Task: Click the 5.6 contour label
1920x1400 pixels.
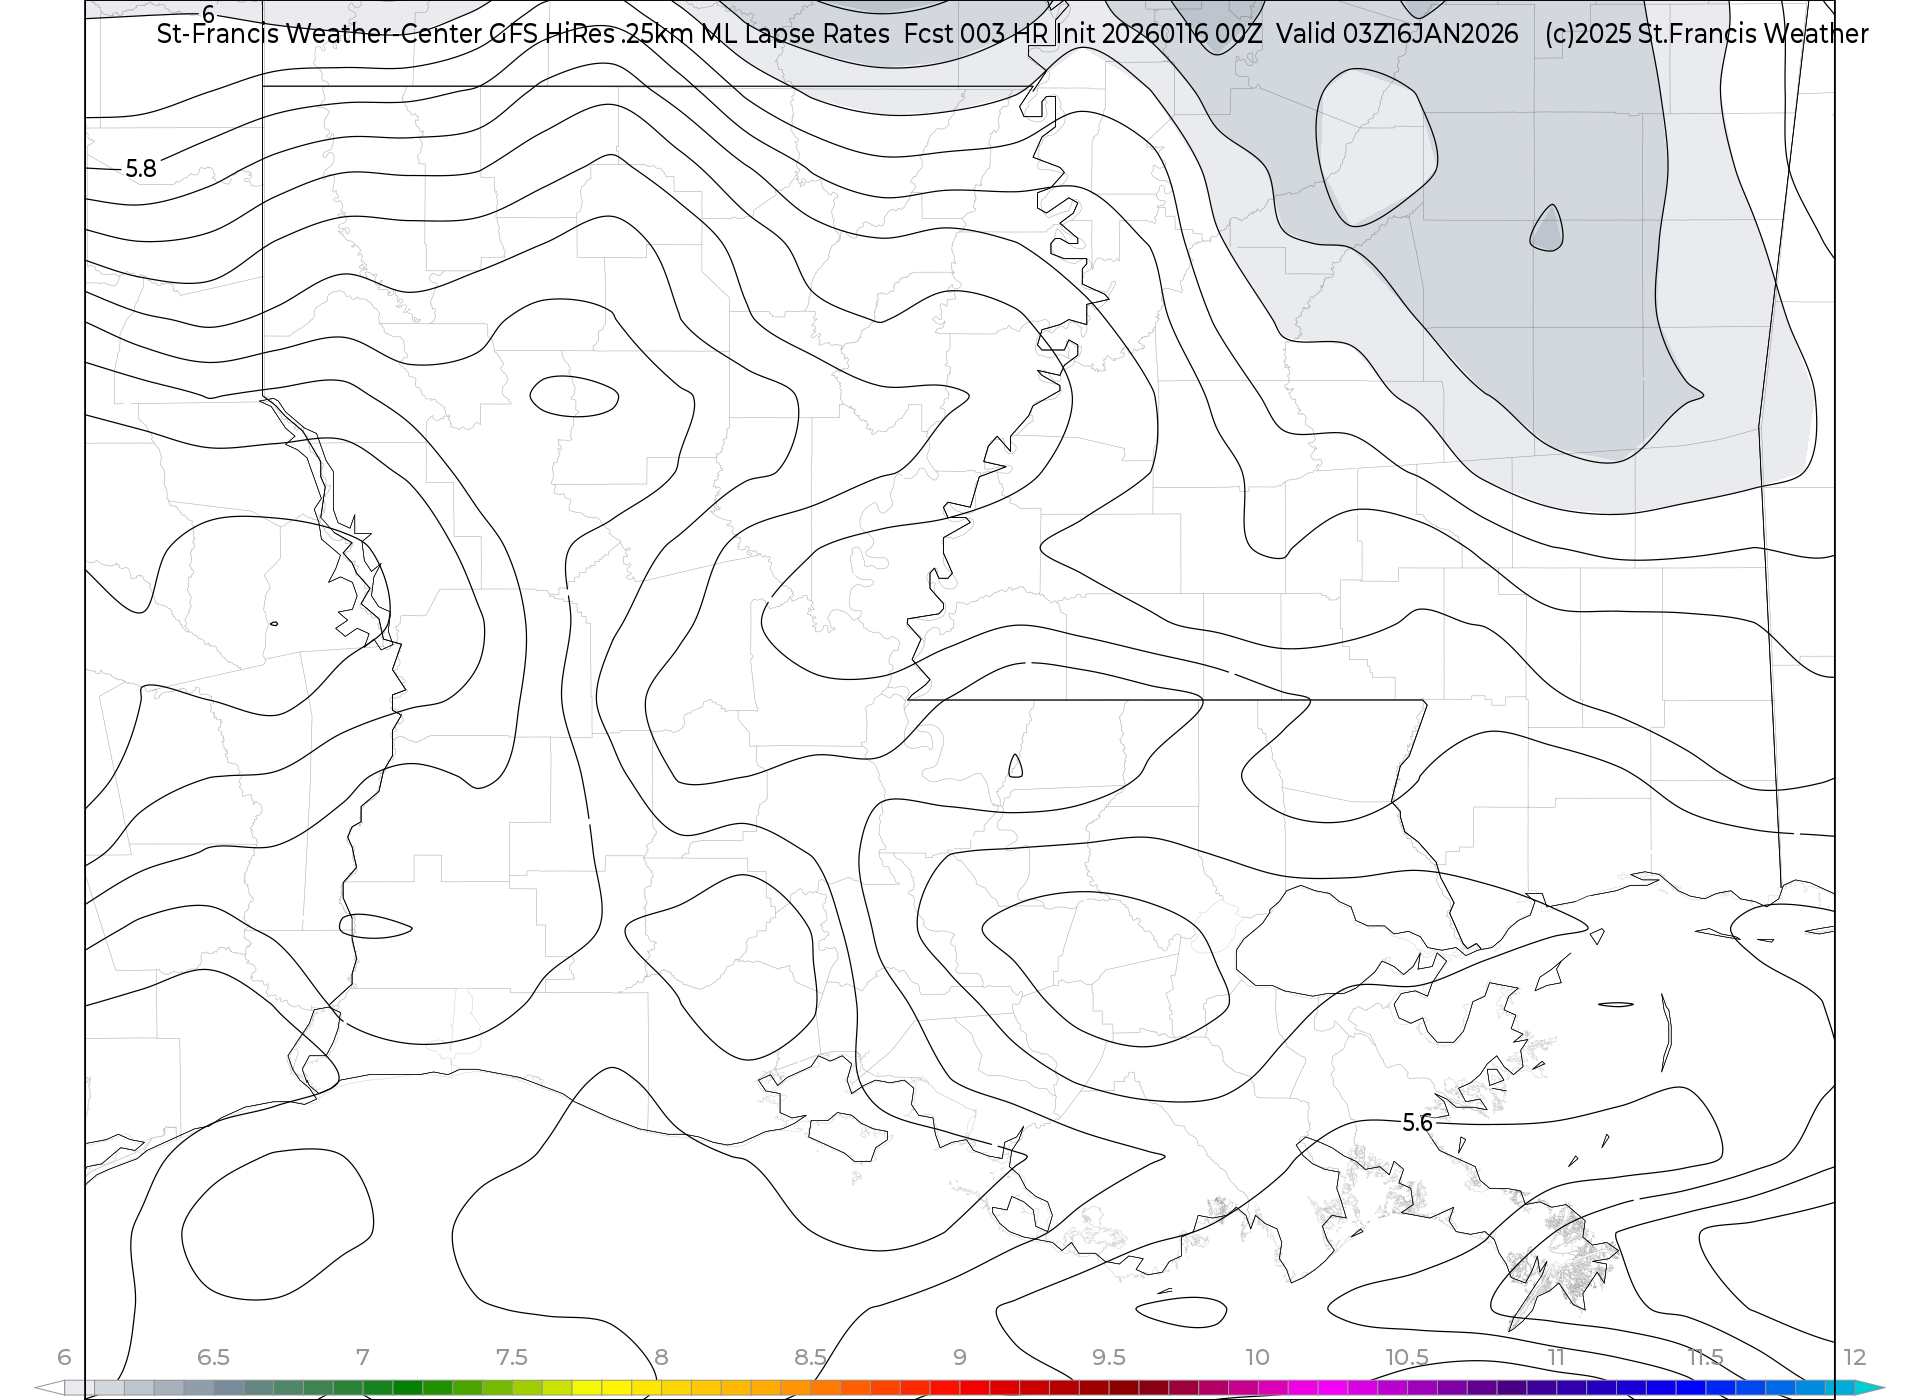Action: (1417, 1123)
